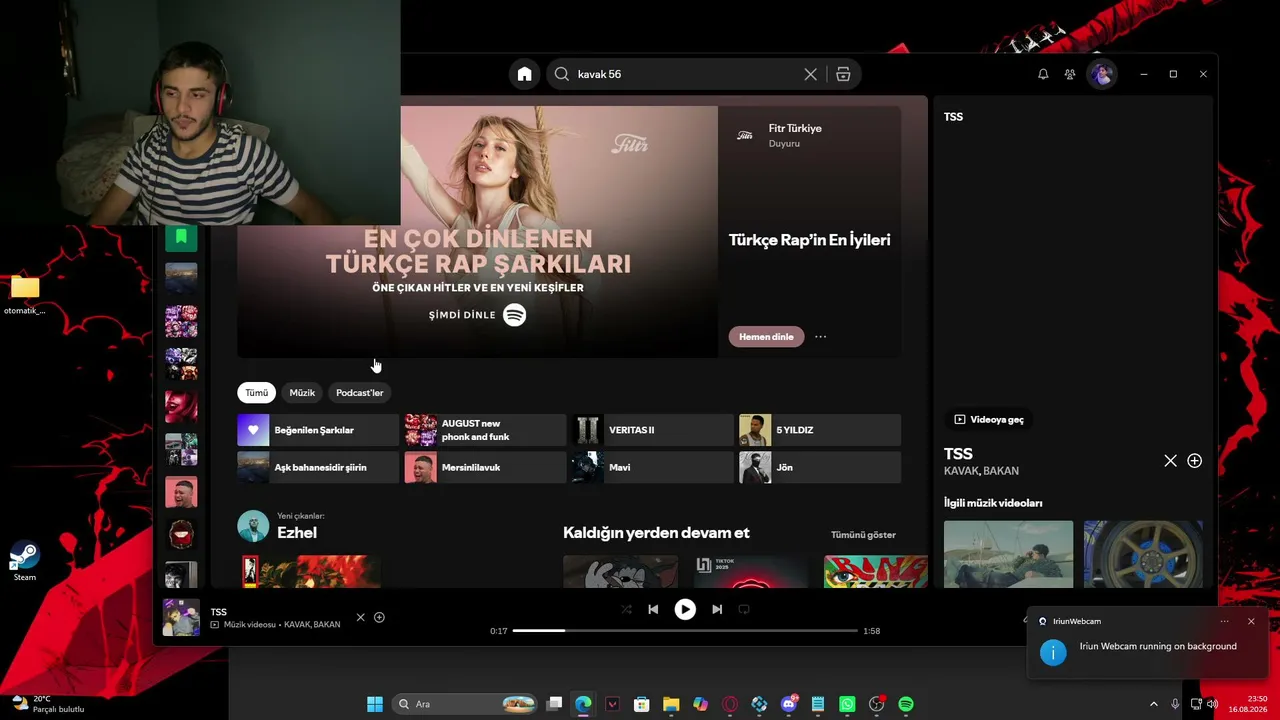
Task: Seek on the song progress bar
Action: 685,631
